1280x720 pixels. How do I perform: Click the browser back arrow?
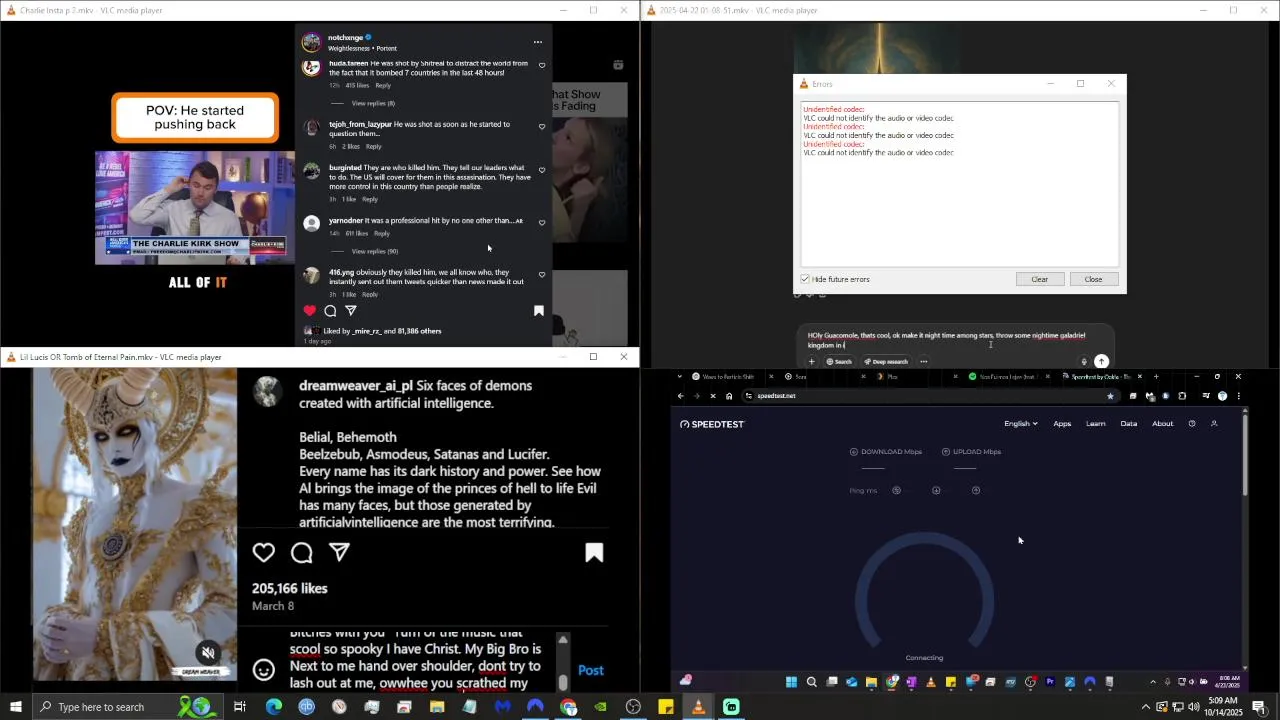tap(681, 396)
